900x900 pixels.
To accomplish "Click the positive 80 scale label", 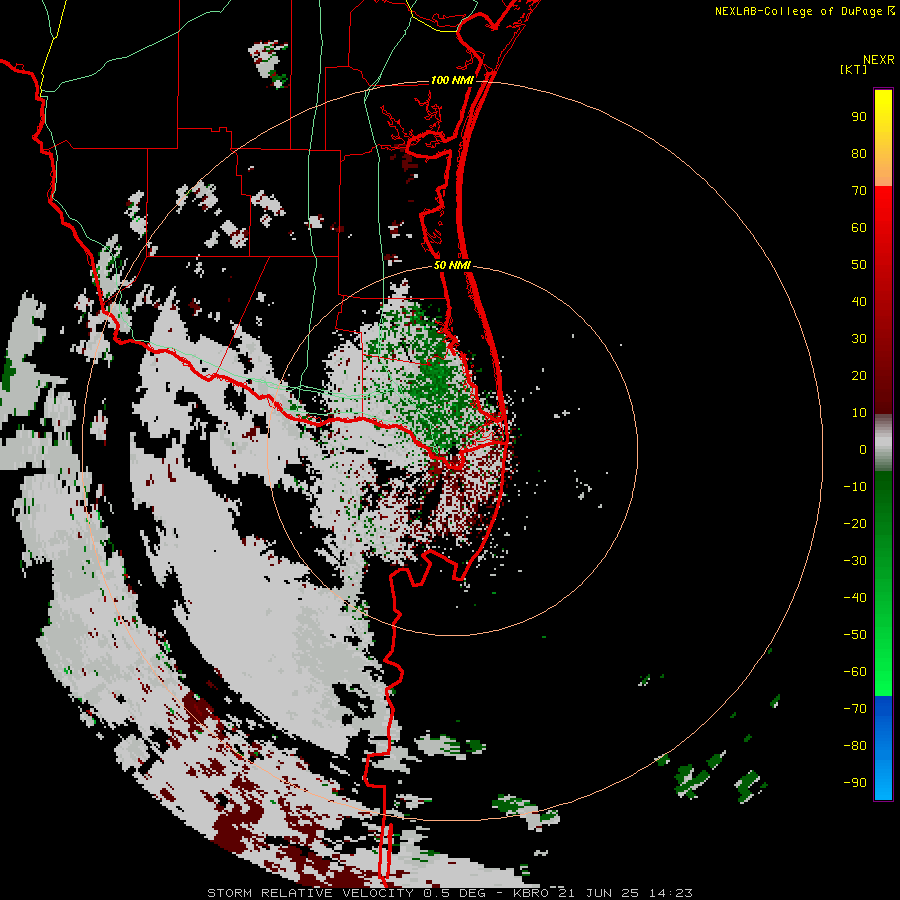I will point(859,153).
